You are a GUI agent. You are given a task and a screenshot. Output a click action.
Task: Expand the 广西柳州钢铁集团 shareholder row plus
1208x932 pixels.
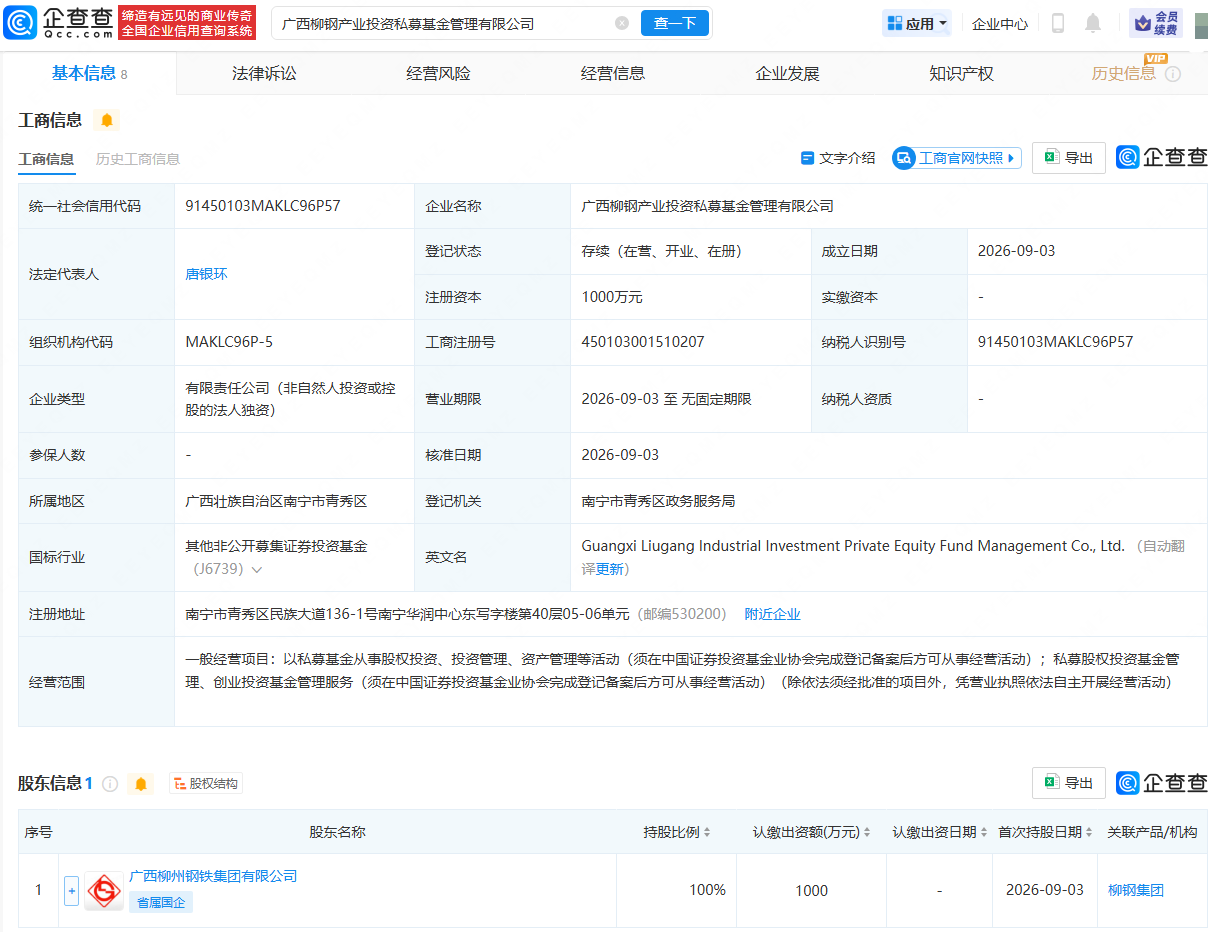point(71,890)
